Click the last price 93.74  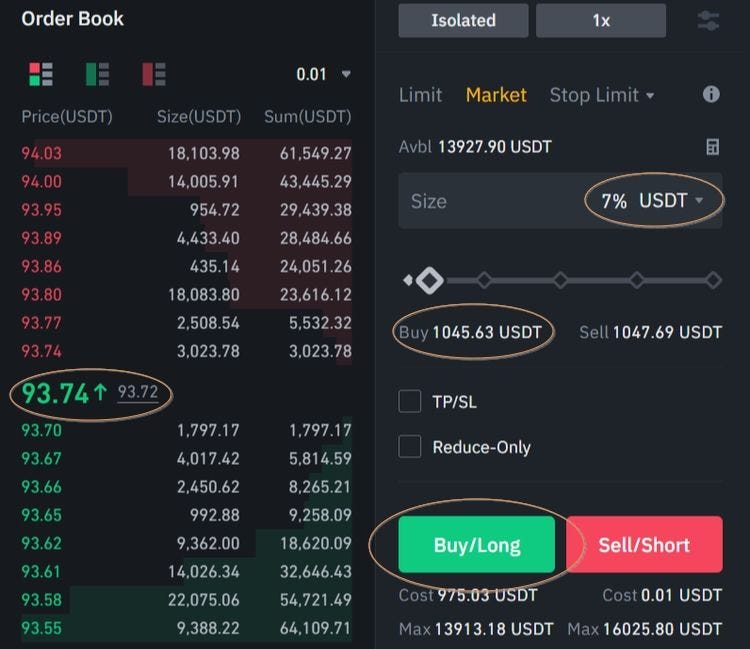click(x=55, y=394)
